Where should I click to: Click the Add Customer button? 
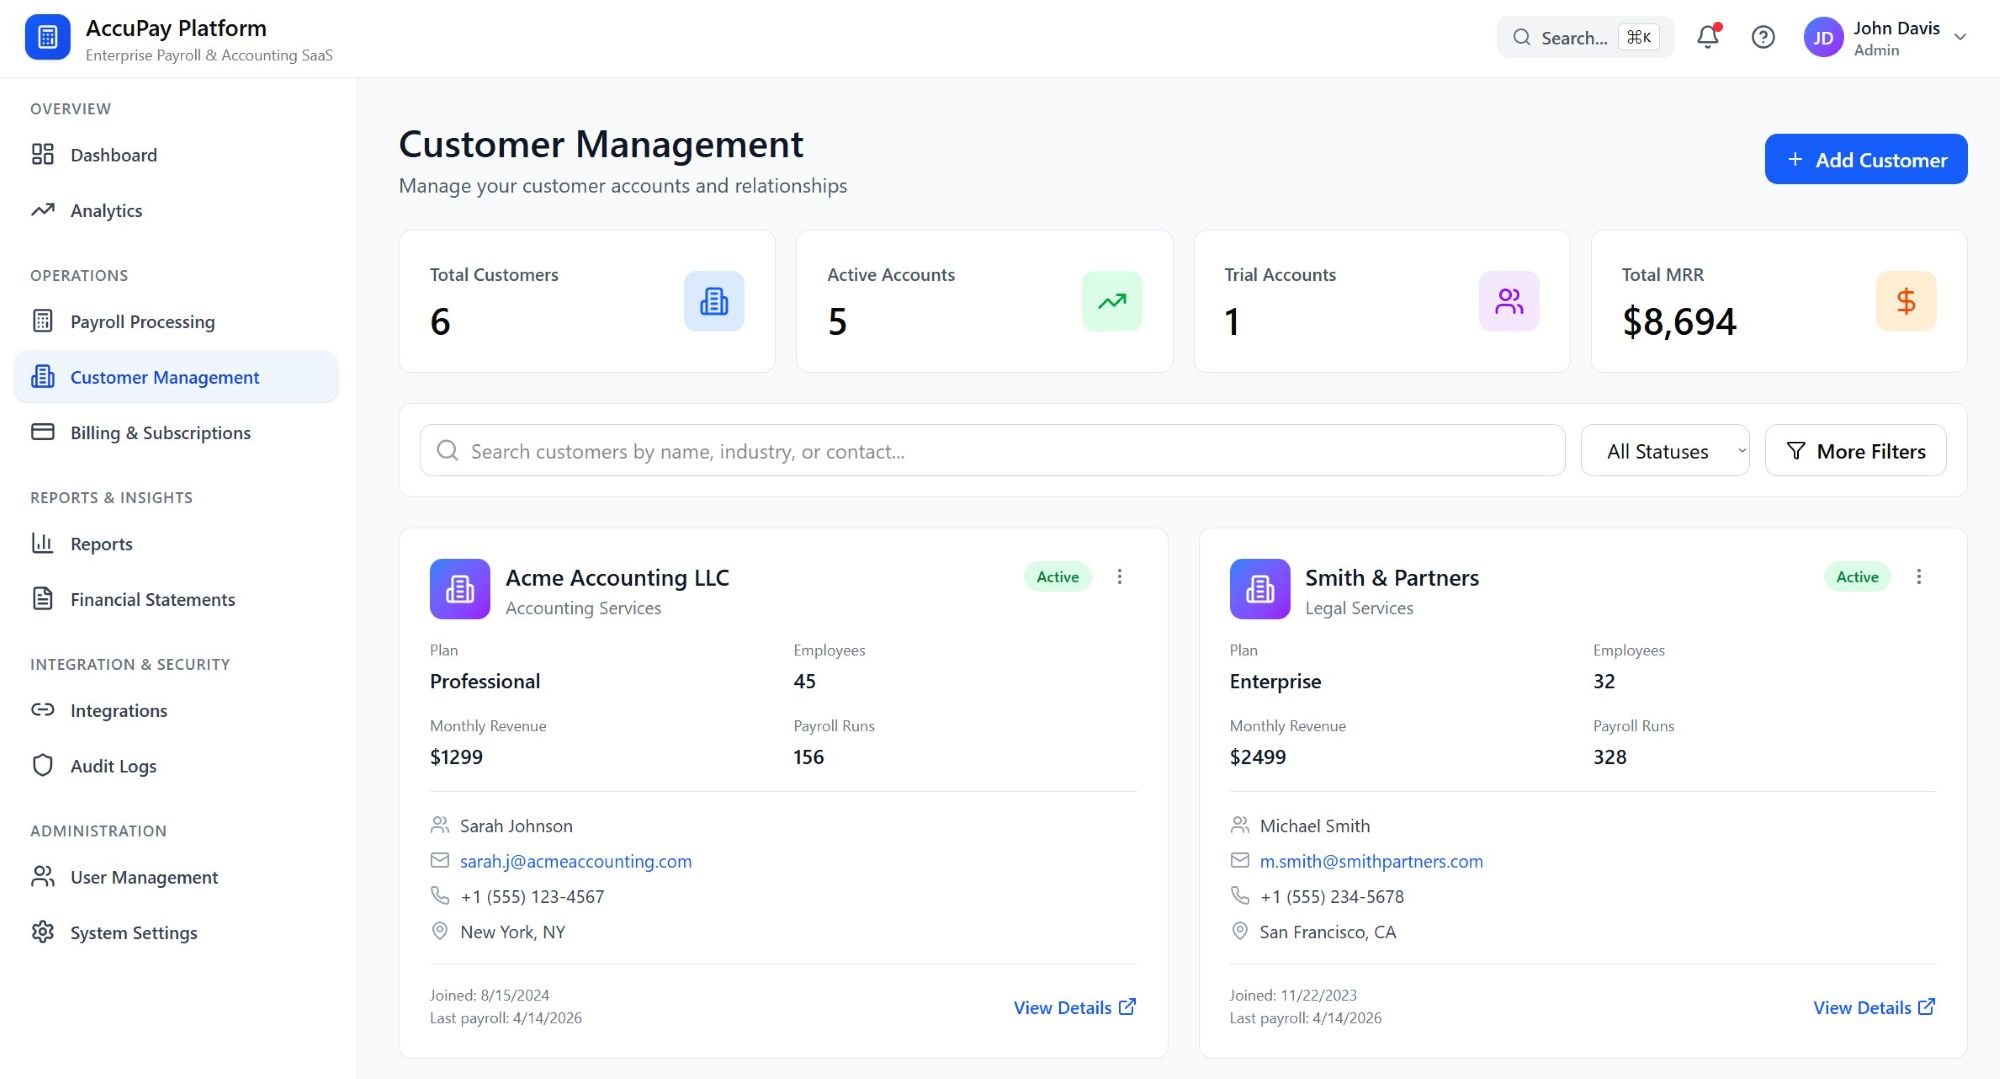point(1866,159)
